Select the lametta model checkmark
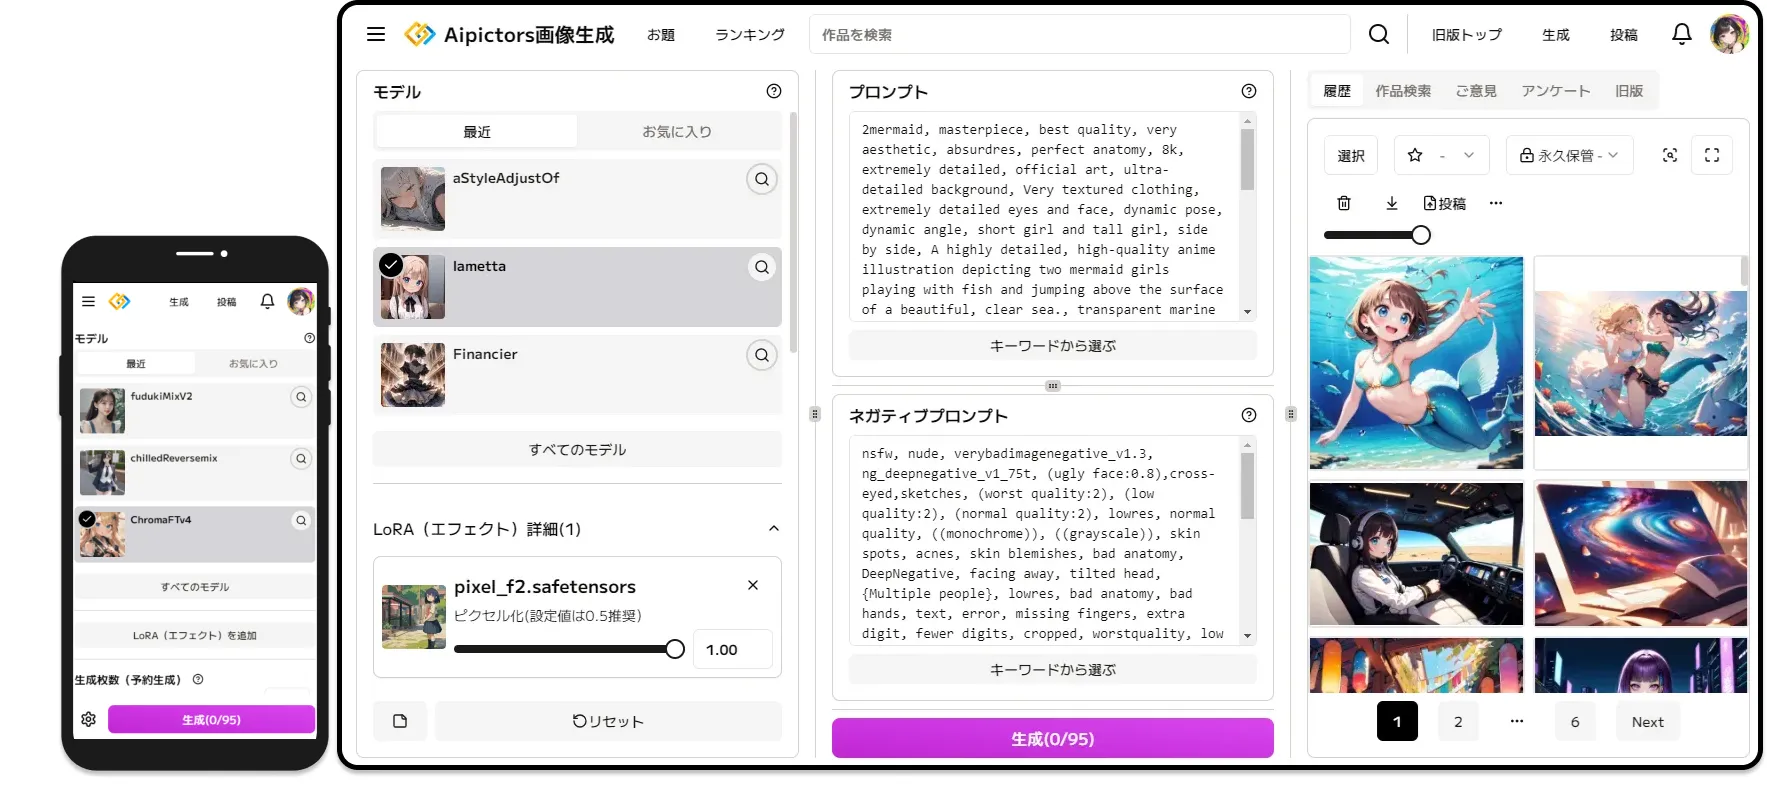This screenshot has width=1767, height=789. click(x=391, y=265)
